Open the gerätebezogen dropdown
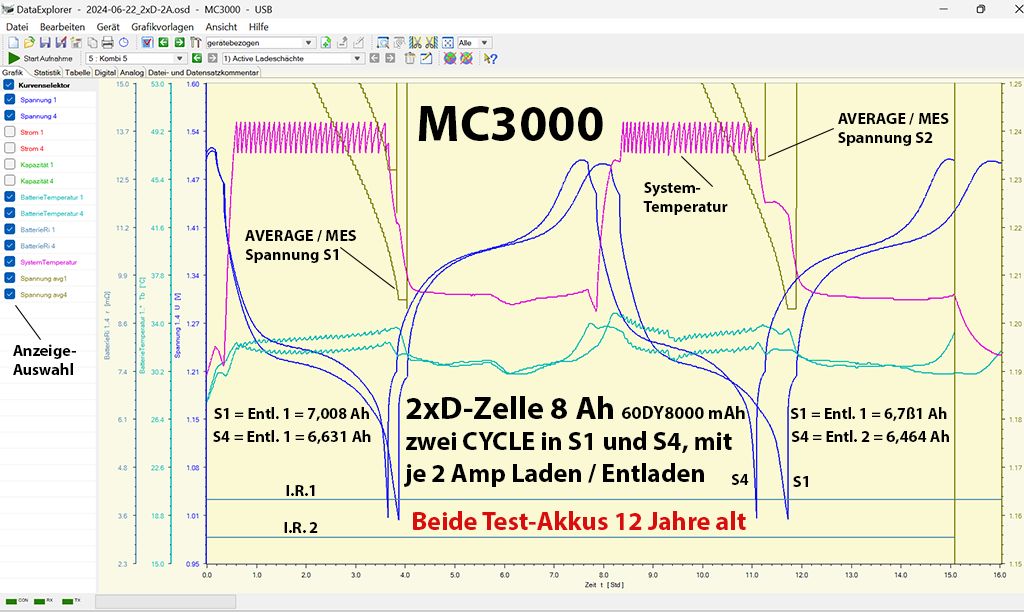 tap(309, 43)
